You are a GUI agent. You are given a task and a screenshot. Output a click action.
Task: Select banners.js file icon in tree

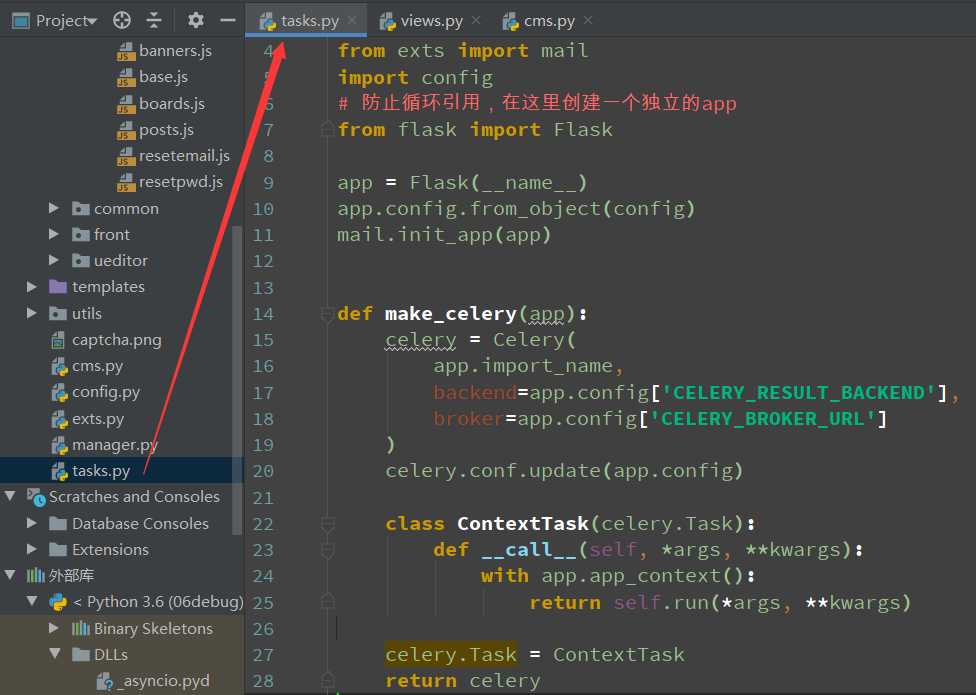(126, 50)
